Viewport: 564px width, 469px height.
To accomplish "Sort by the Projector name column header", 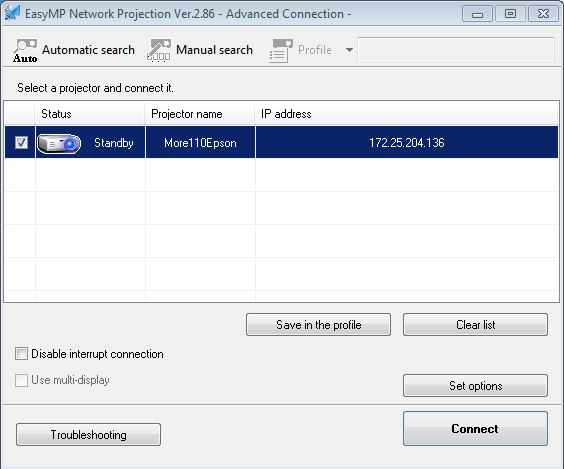I will pyautogui.click(x=200, y=114).
